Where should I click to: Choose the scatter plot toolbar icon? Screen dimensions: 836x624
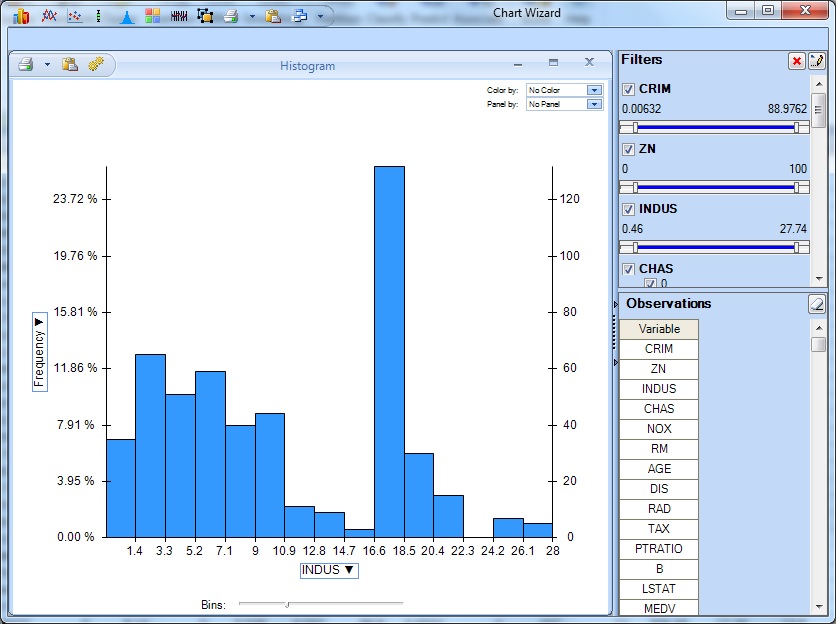(73, 16)
